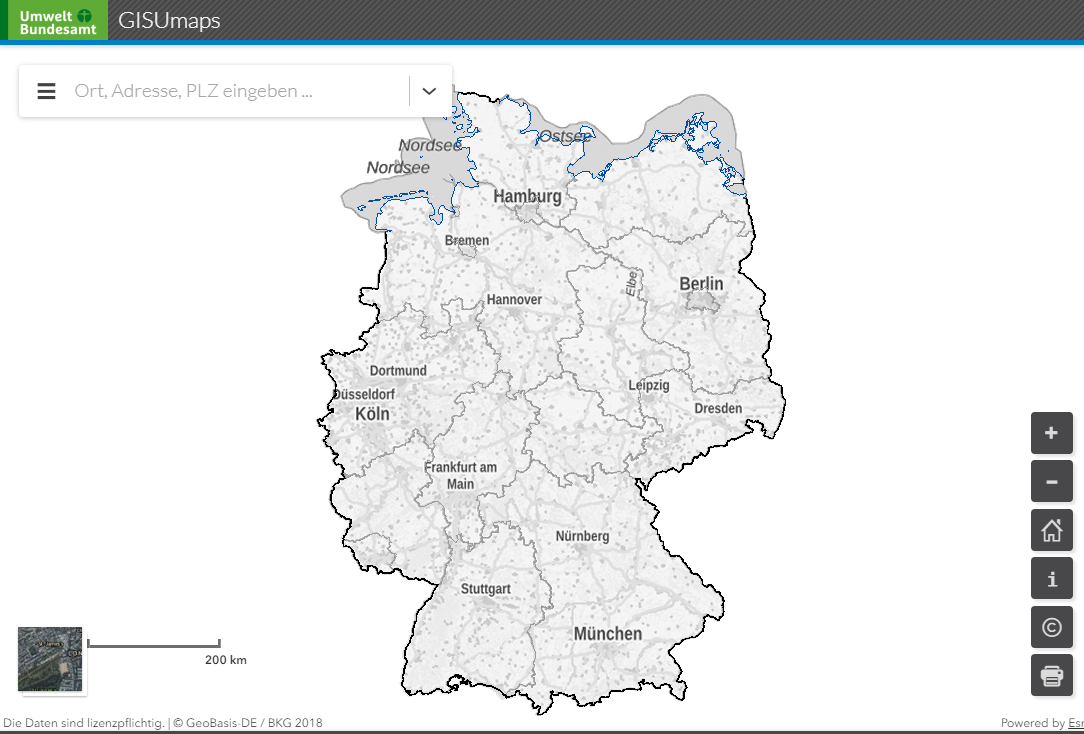Click Berlin on the map
Viewport: 1084px width, 734px height.
[701, 284]
